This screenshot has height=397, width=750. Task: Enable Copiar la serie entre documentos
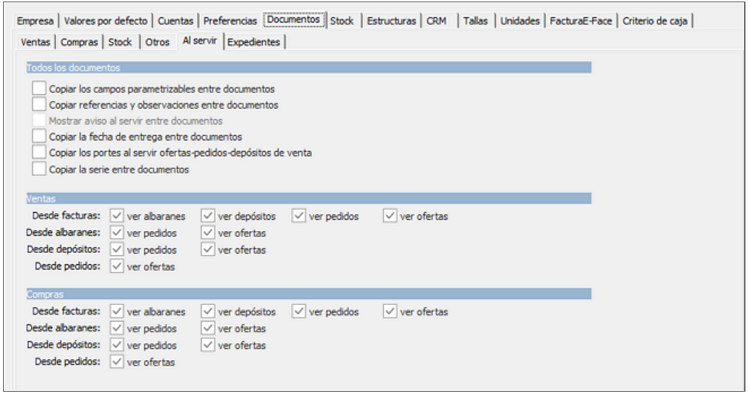coord(39,169)
